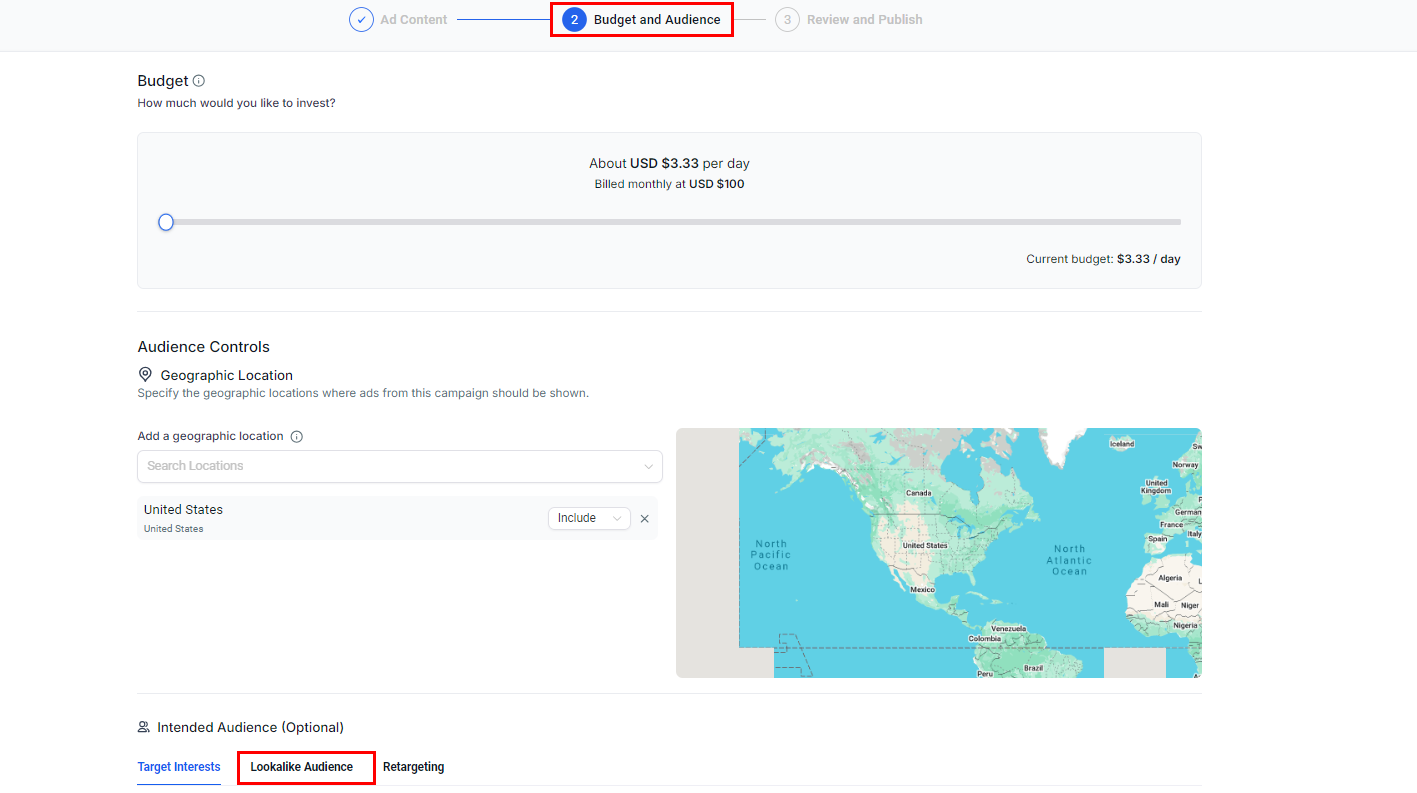Switch to the Target Interests tab
1417x793 pixels.
pyautogui.click(x=179, y=767)
